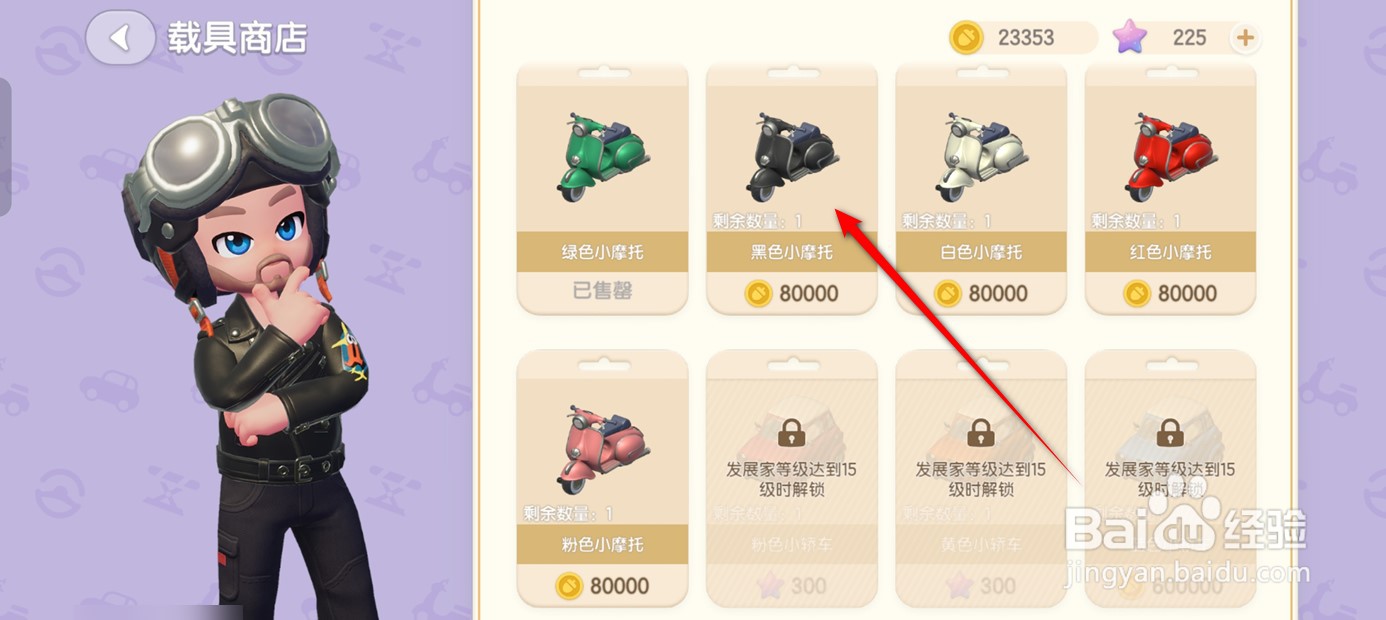
Task: Tap the gold coin balance icon
Action: [x=968, y=38]
